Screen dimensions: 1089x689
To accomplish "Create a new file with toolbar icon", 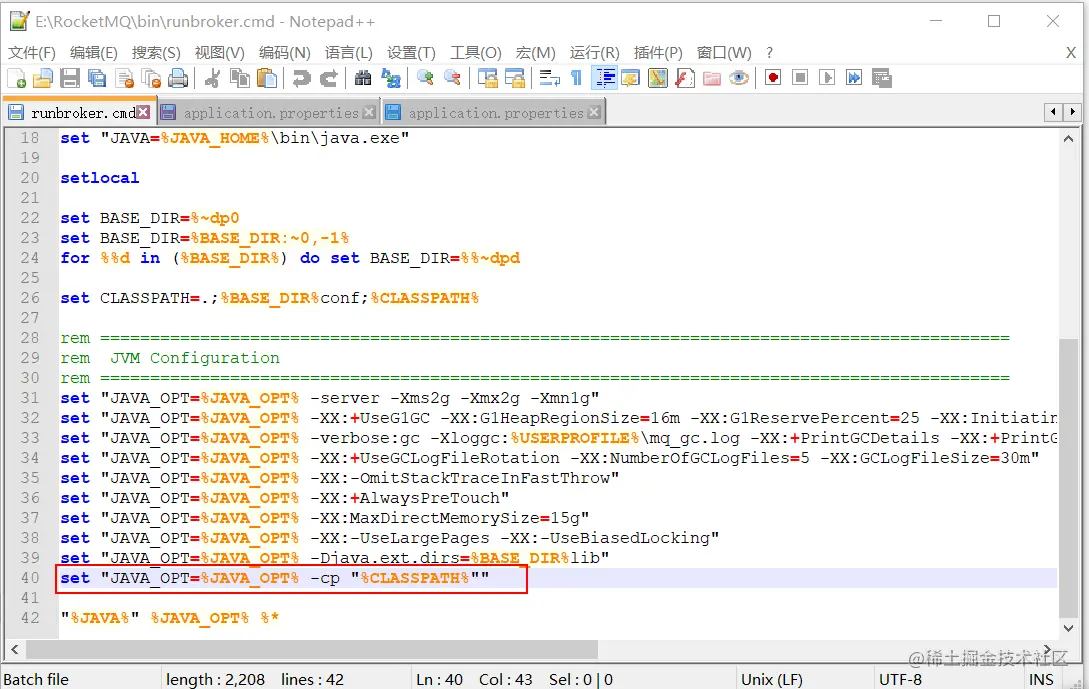I will (16, 78).
